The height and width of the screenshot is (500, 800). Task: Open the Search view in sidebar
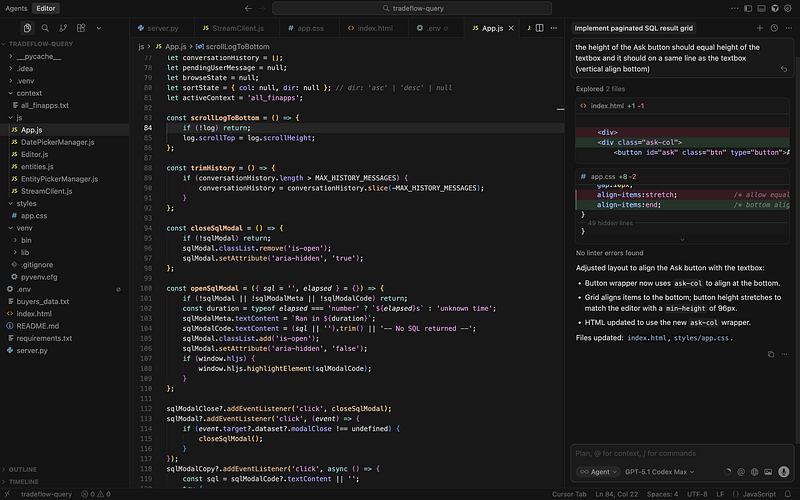[45, 28]
